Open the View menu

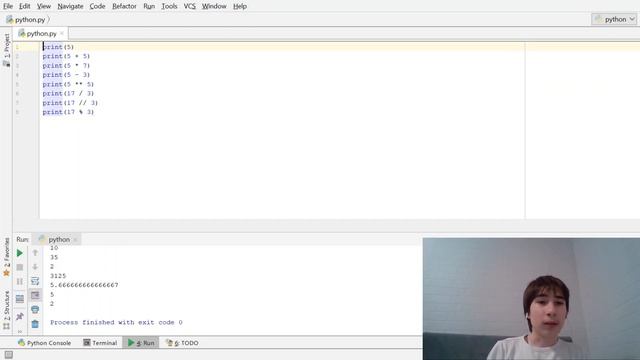44,6
